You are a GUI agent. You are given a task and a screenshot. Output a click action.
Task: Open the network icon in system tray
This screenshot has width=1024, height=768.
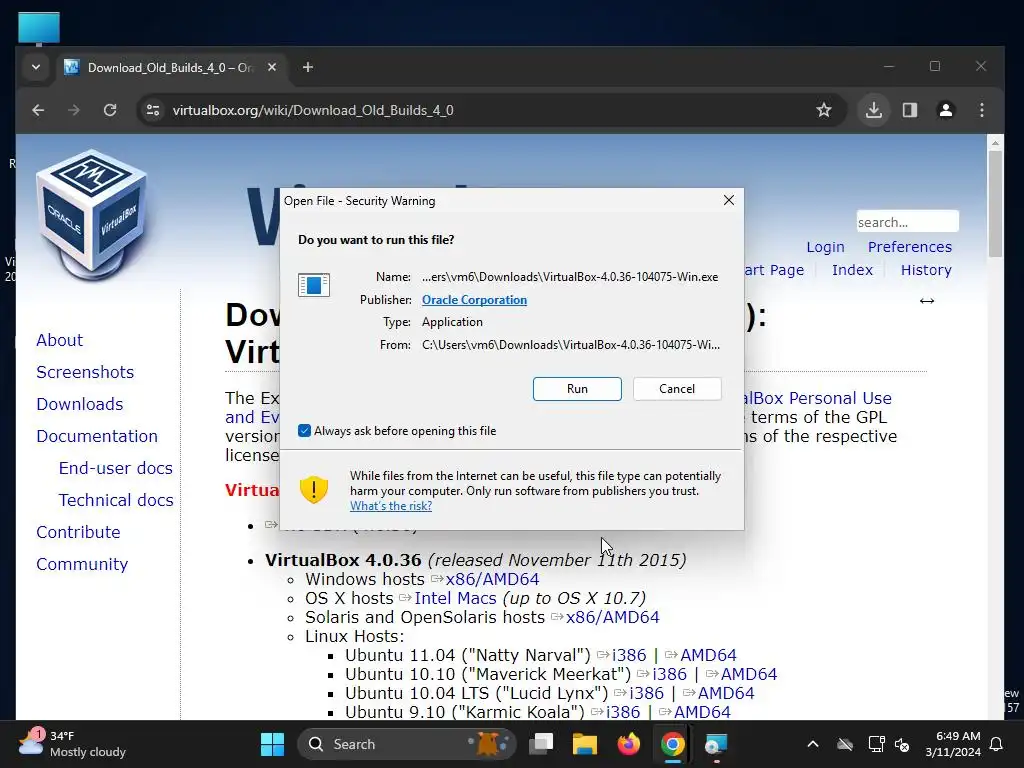pos(876,744)
